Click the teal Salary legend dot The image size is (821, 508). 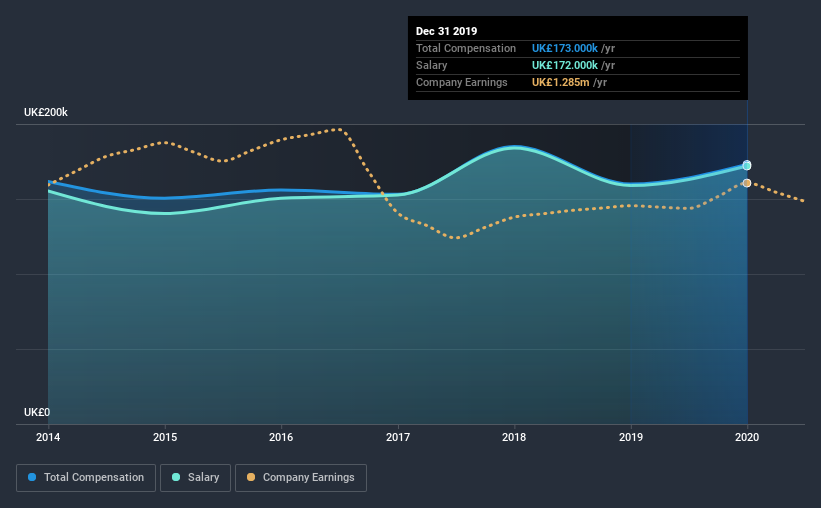(x=176, y=477)
